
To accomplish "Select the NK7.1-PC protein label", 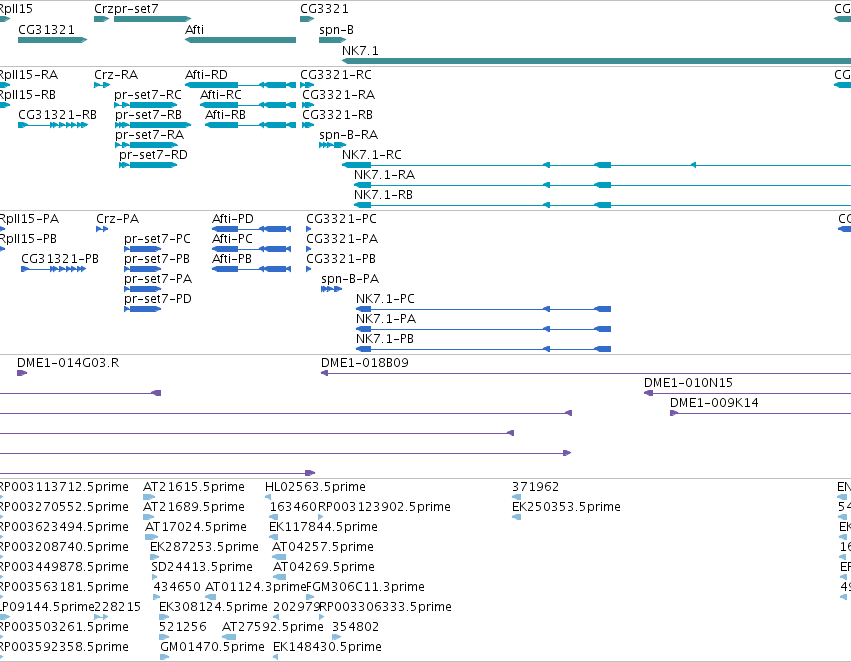I will click(x=385, y=300).
